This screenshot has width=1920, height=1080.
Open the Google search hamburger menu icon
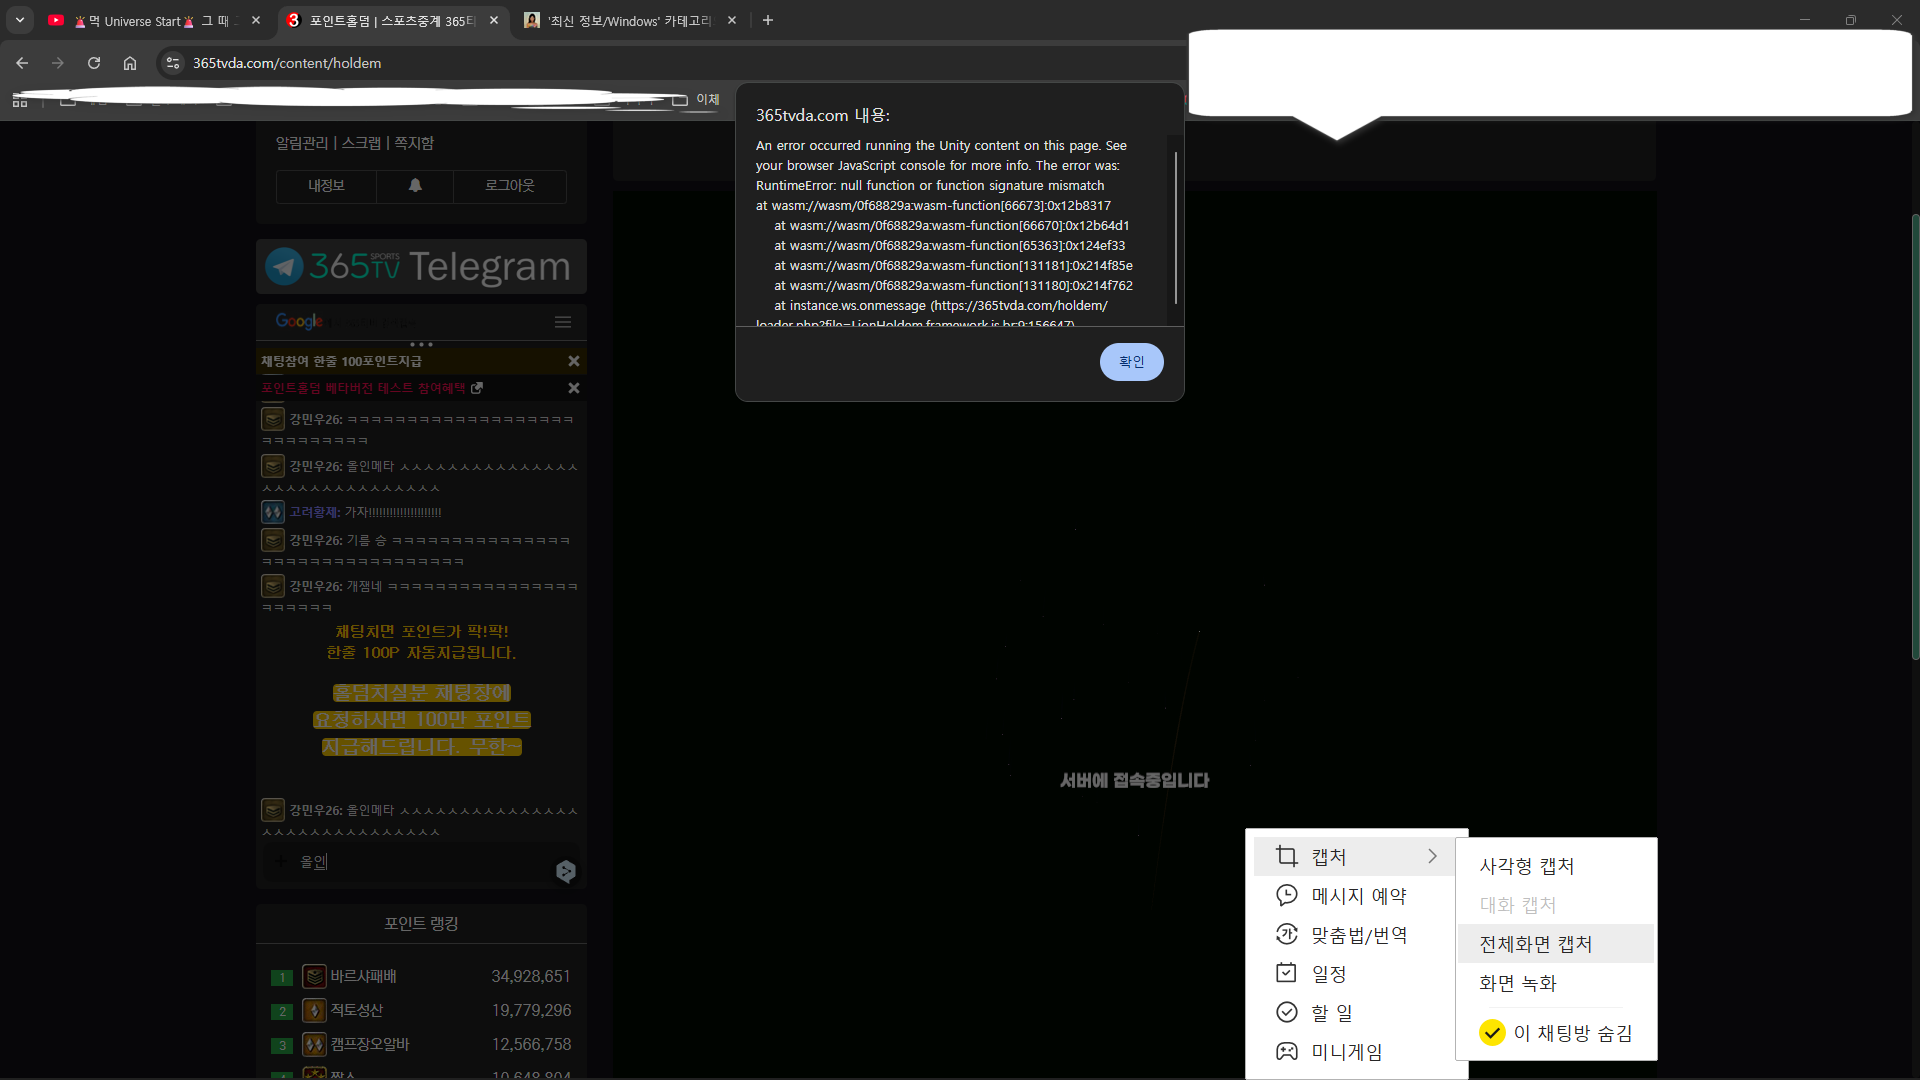[563, 322]
